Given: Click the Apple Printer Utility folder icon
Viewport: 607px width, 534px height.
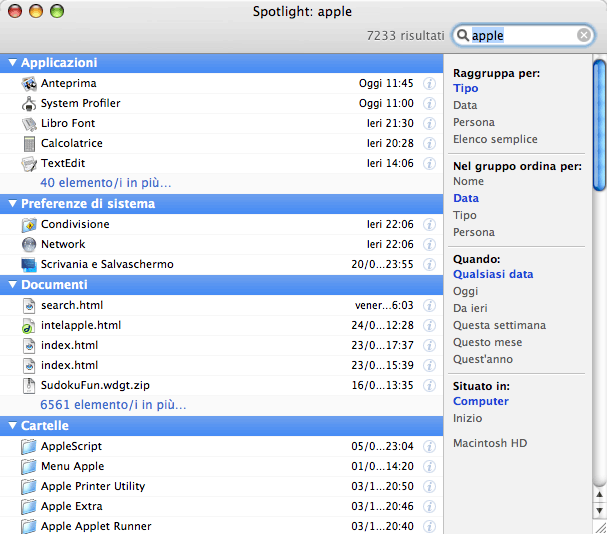Looking at the screenshot, I should pyautogui.click(x=29, y=487).
